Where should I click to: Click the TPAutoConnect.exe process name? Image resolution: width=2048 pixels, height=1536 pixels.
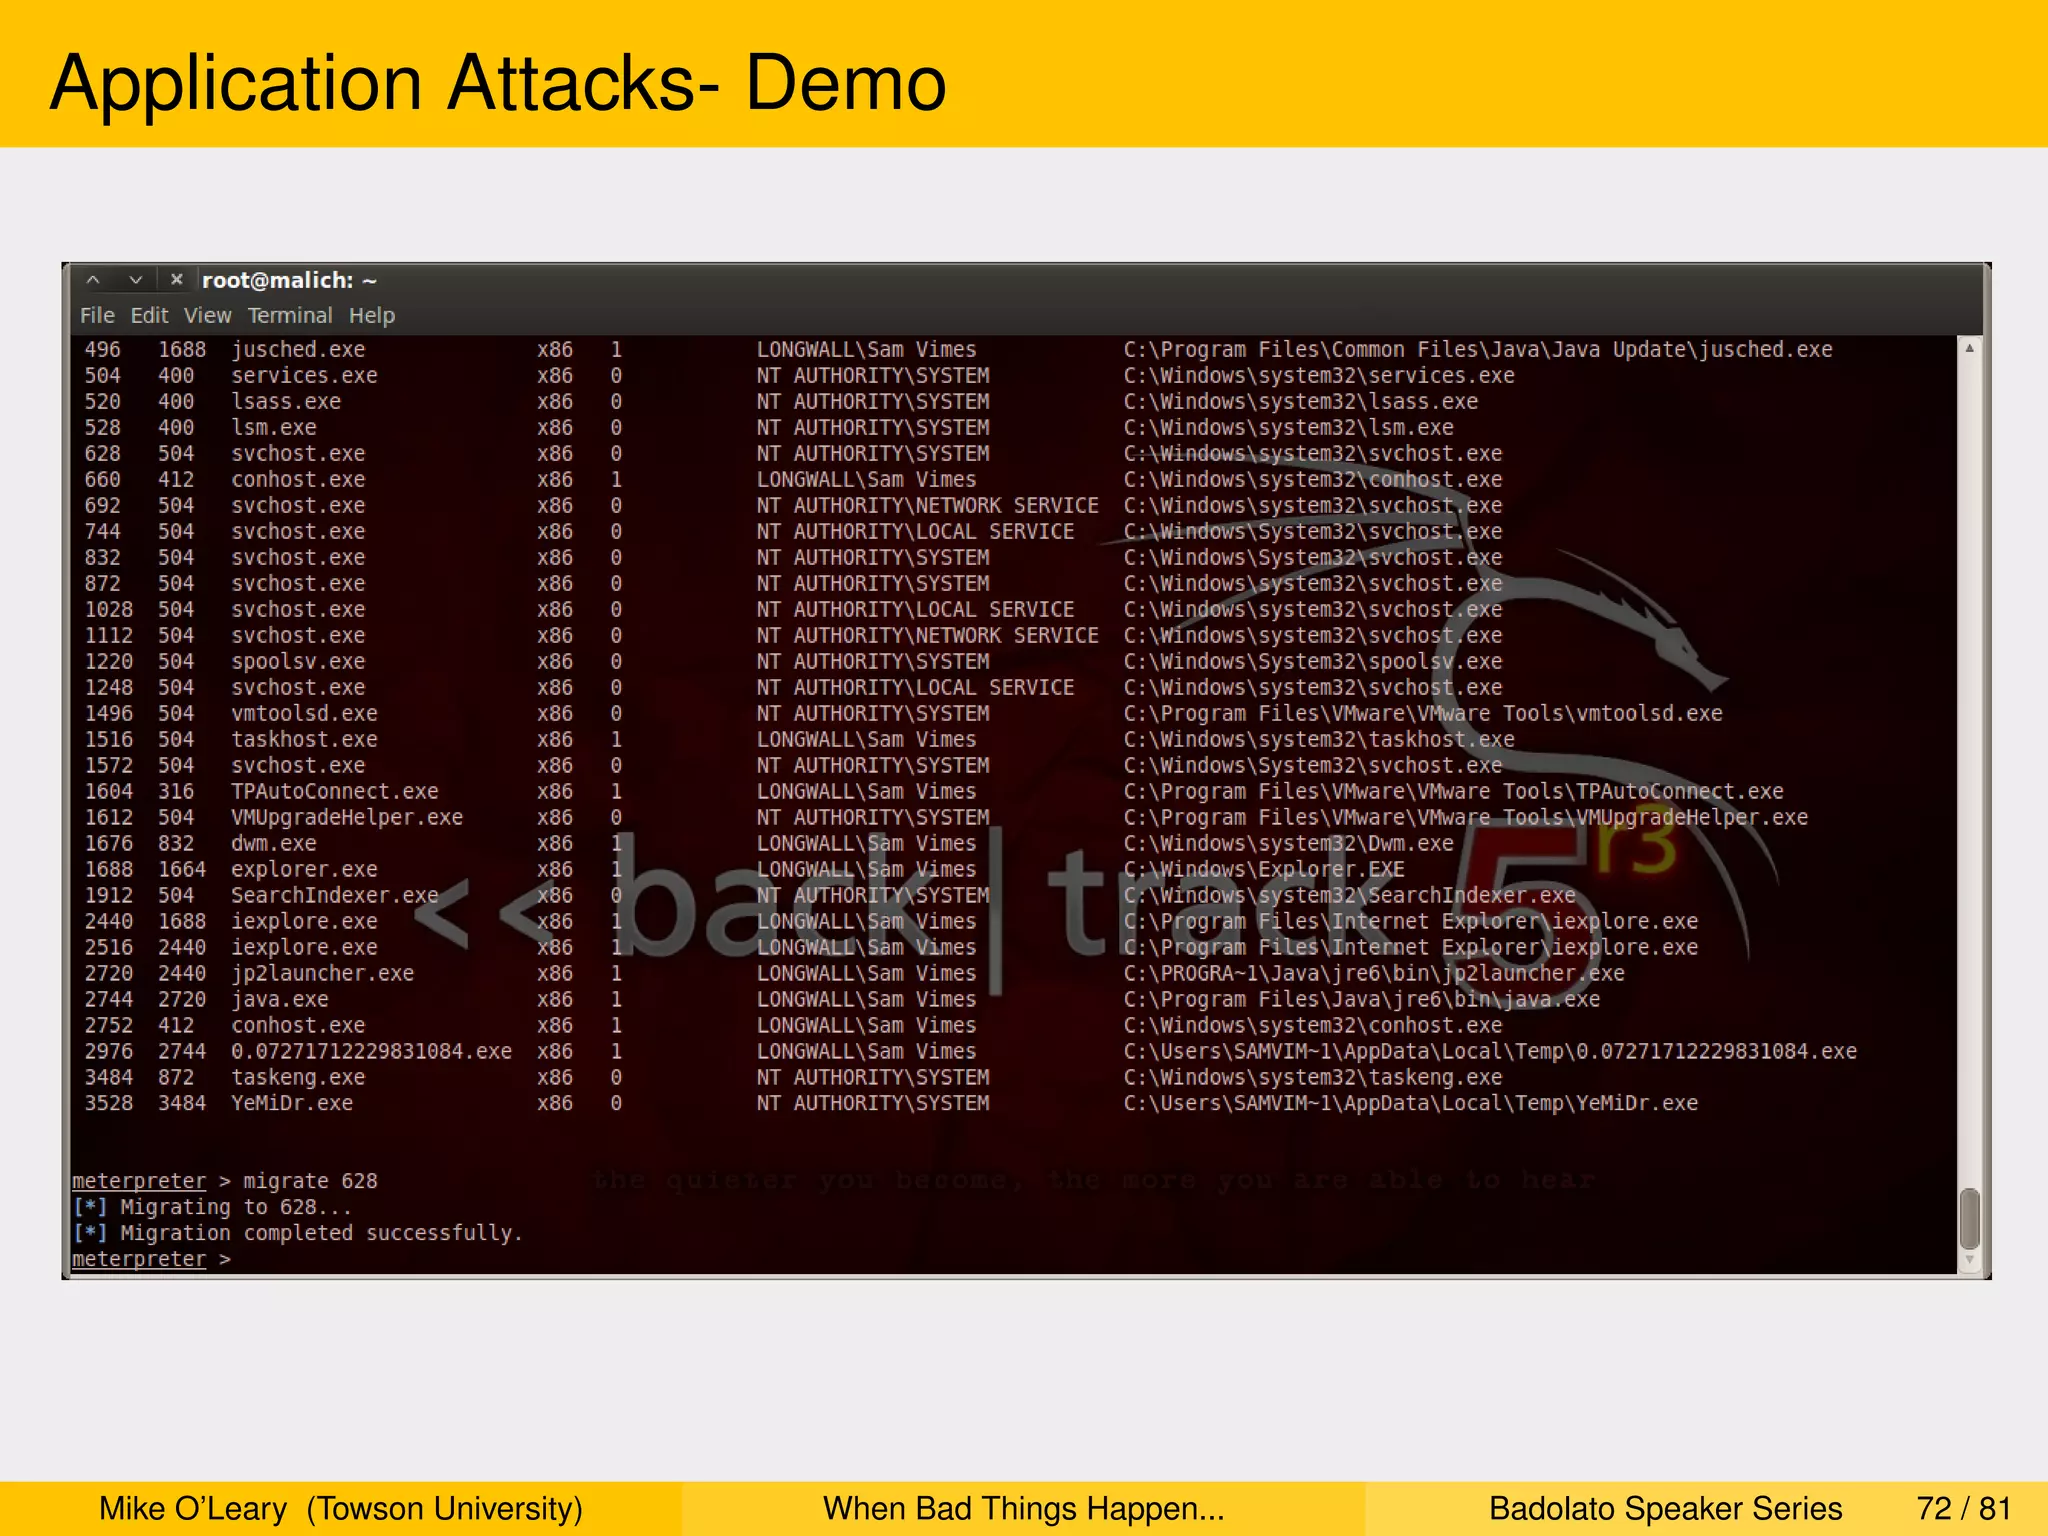[x=335, y=792]
